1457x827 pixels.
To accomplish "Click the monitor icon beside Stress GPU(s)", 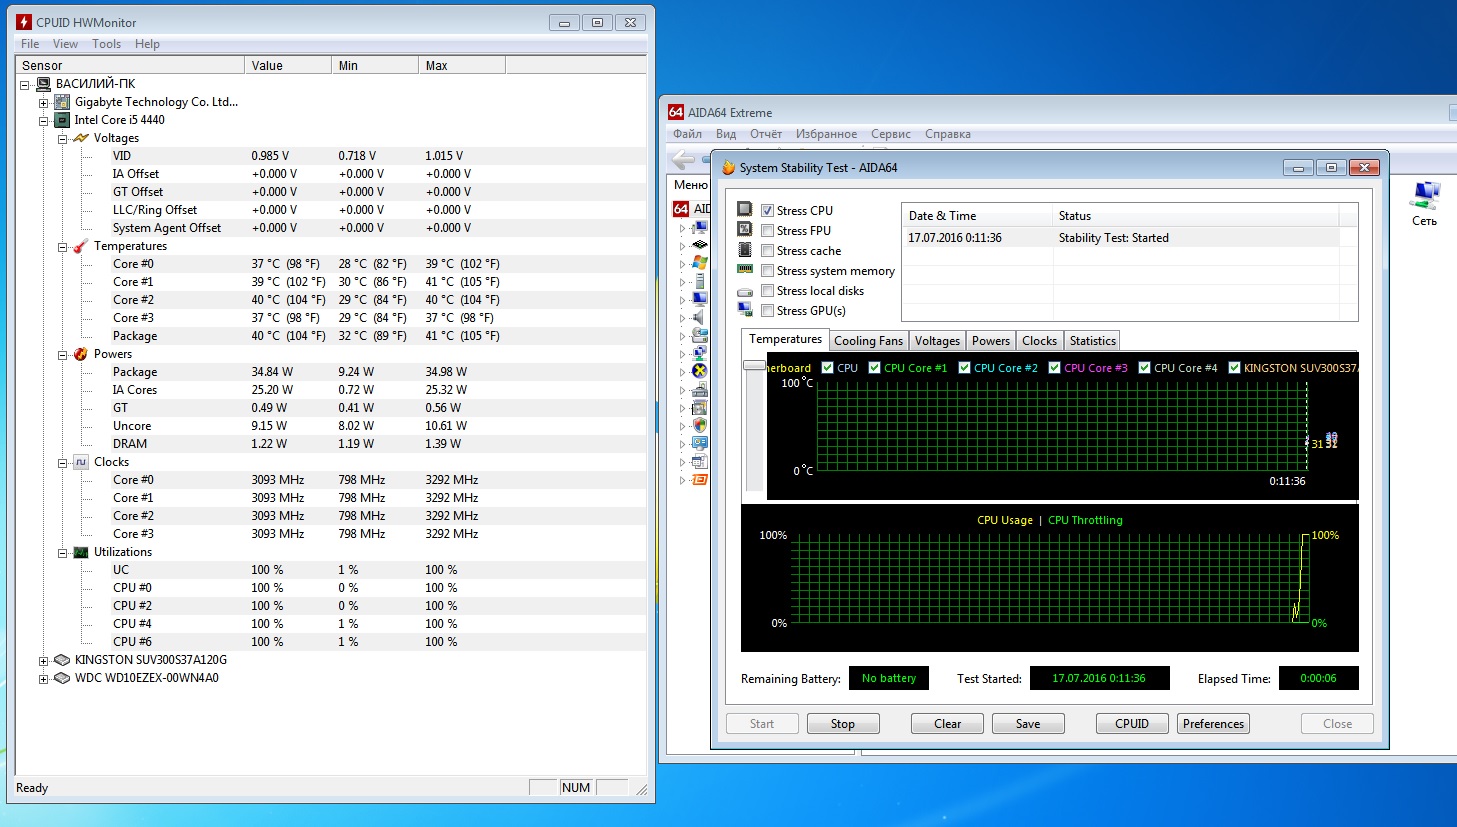I will (x=745, y=309).
